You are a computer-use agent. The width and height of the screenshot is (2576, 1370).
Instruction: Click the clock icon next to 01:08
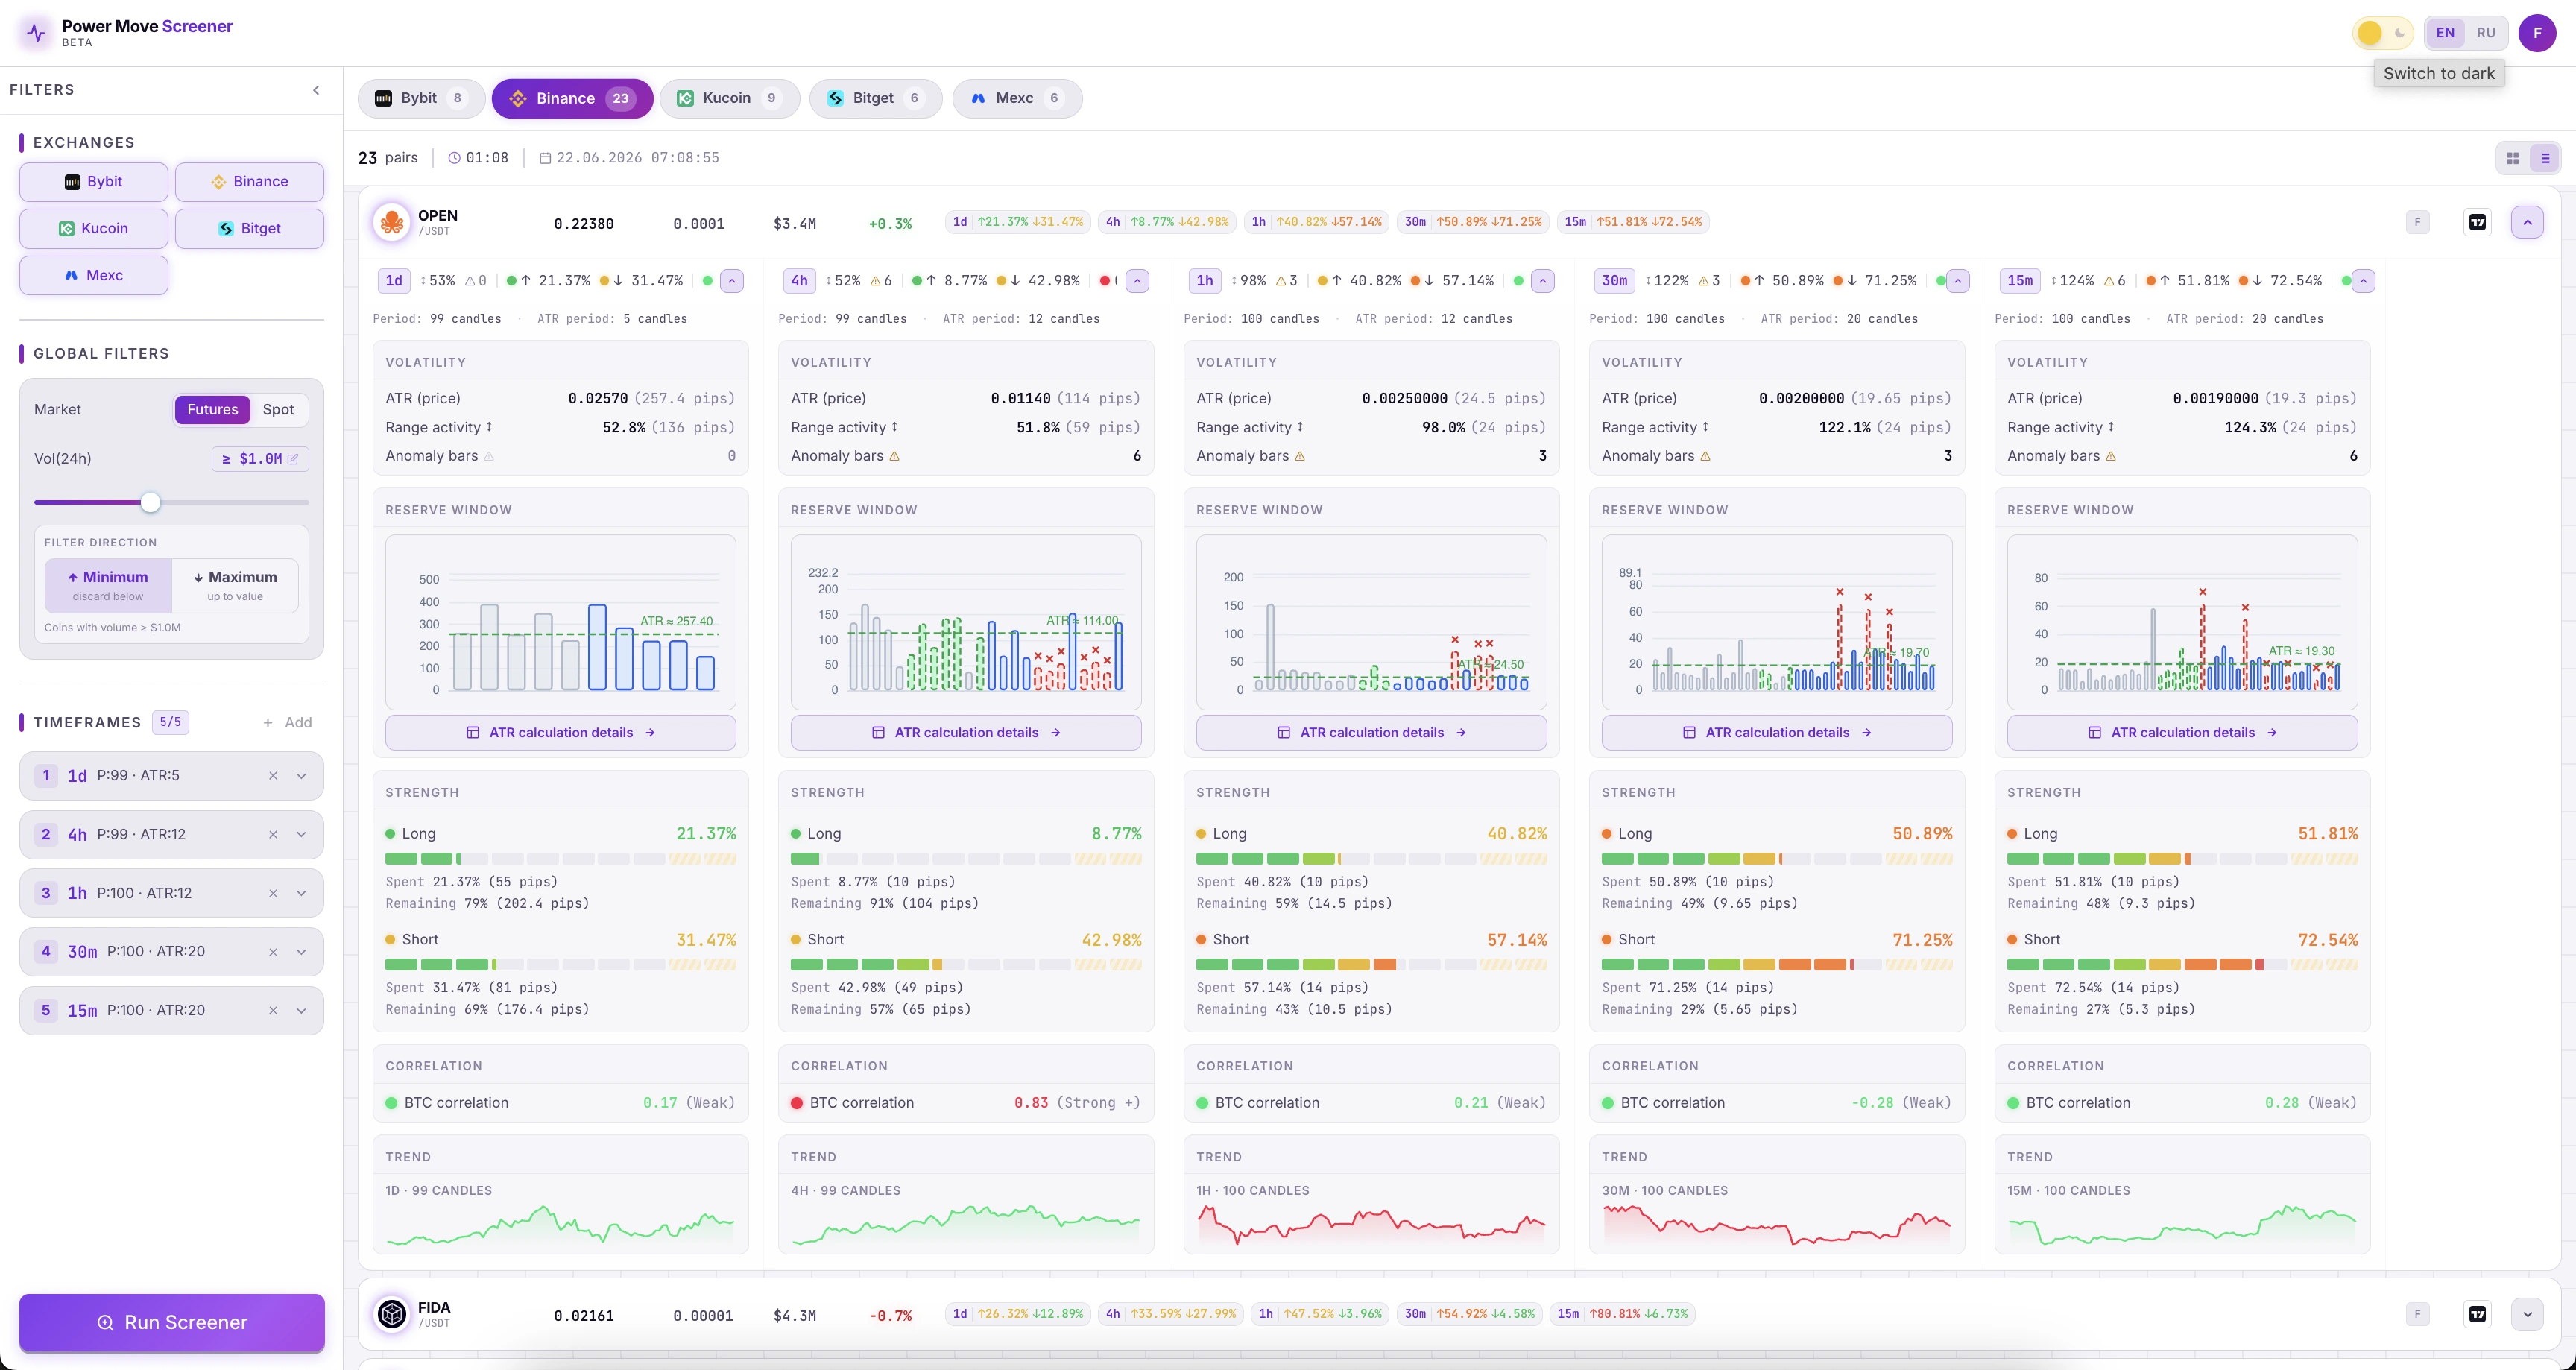(454, 158)
